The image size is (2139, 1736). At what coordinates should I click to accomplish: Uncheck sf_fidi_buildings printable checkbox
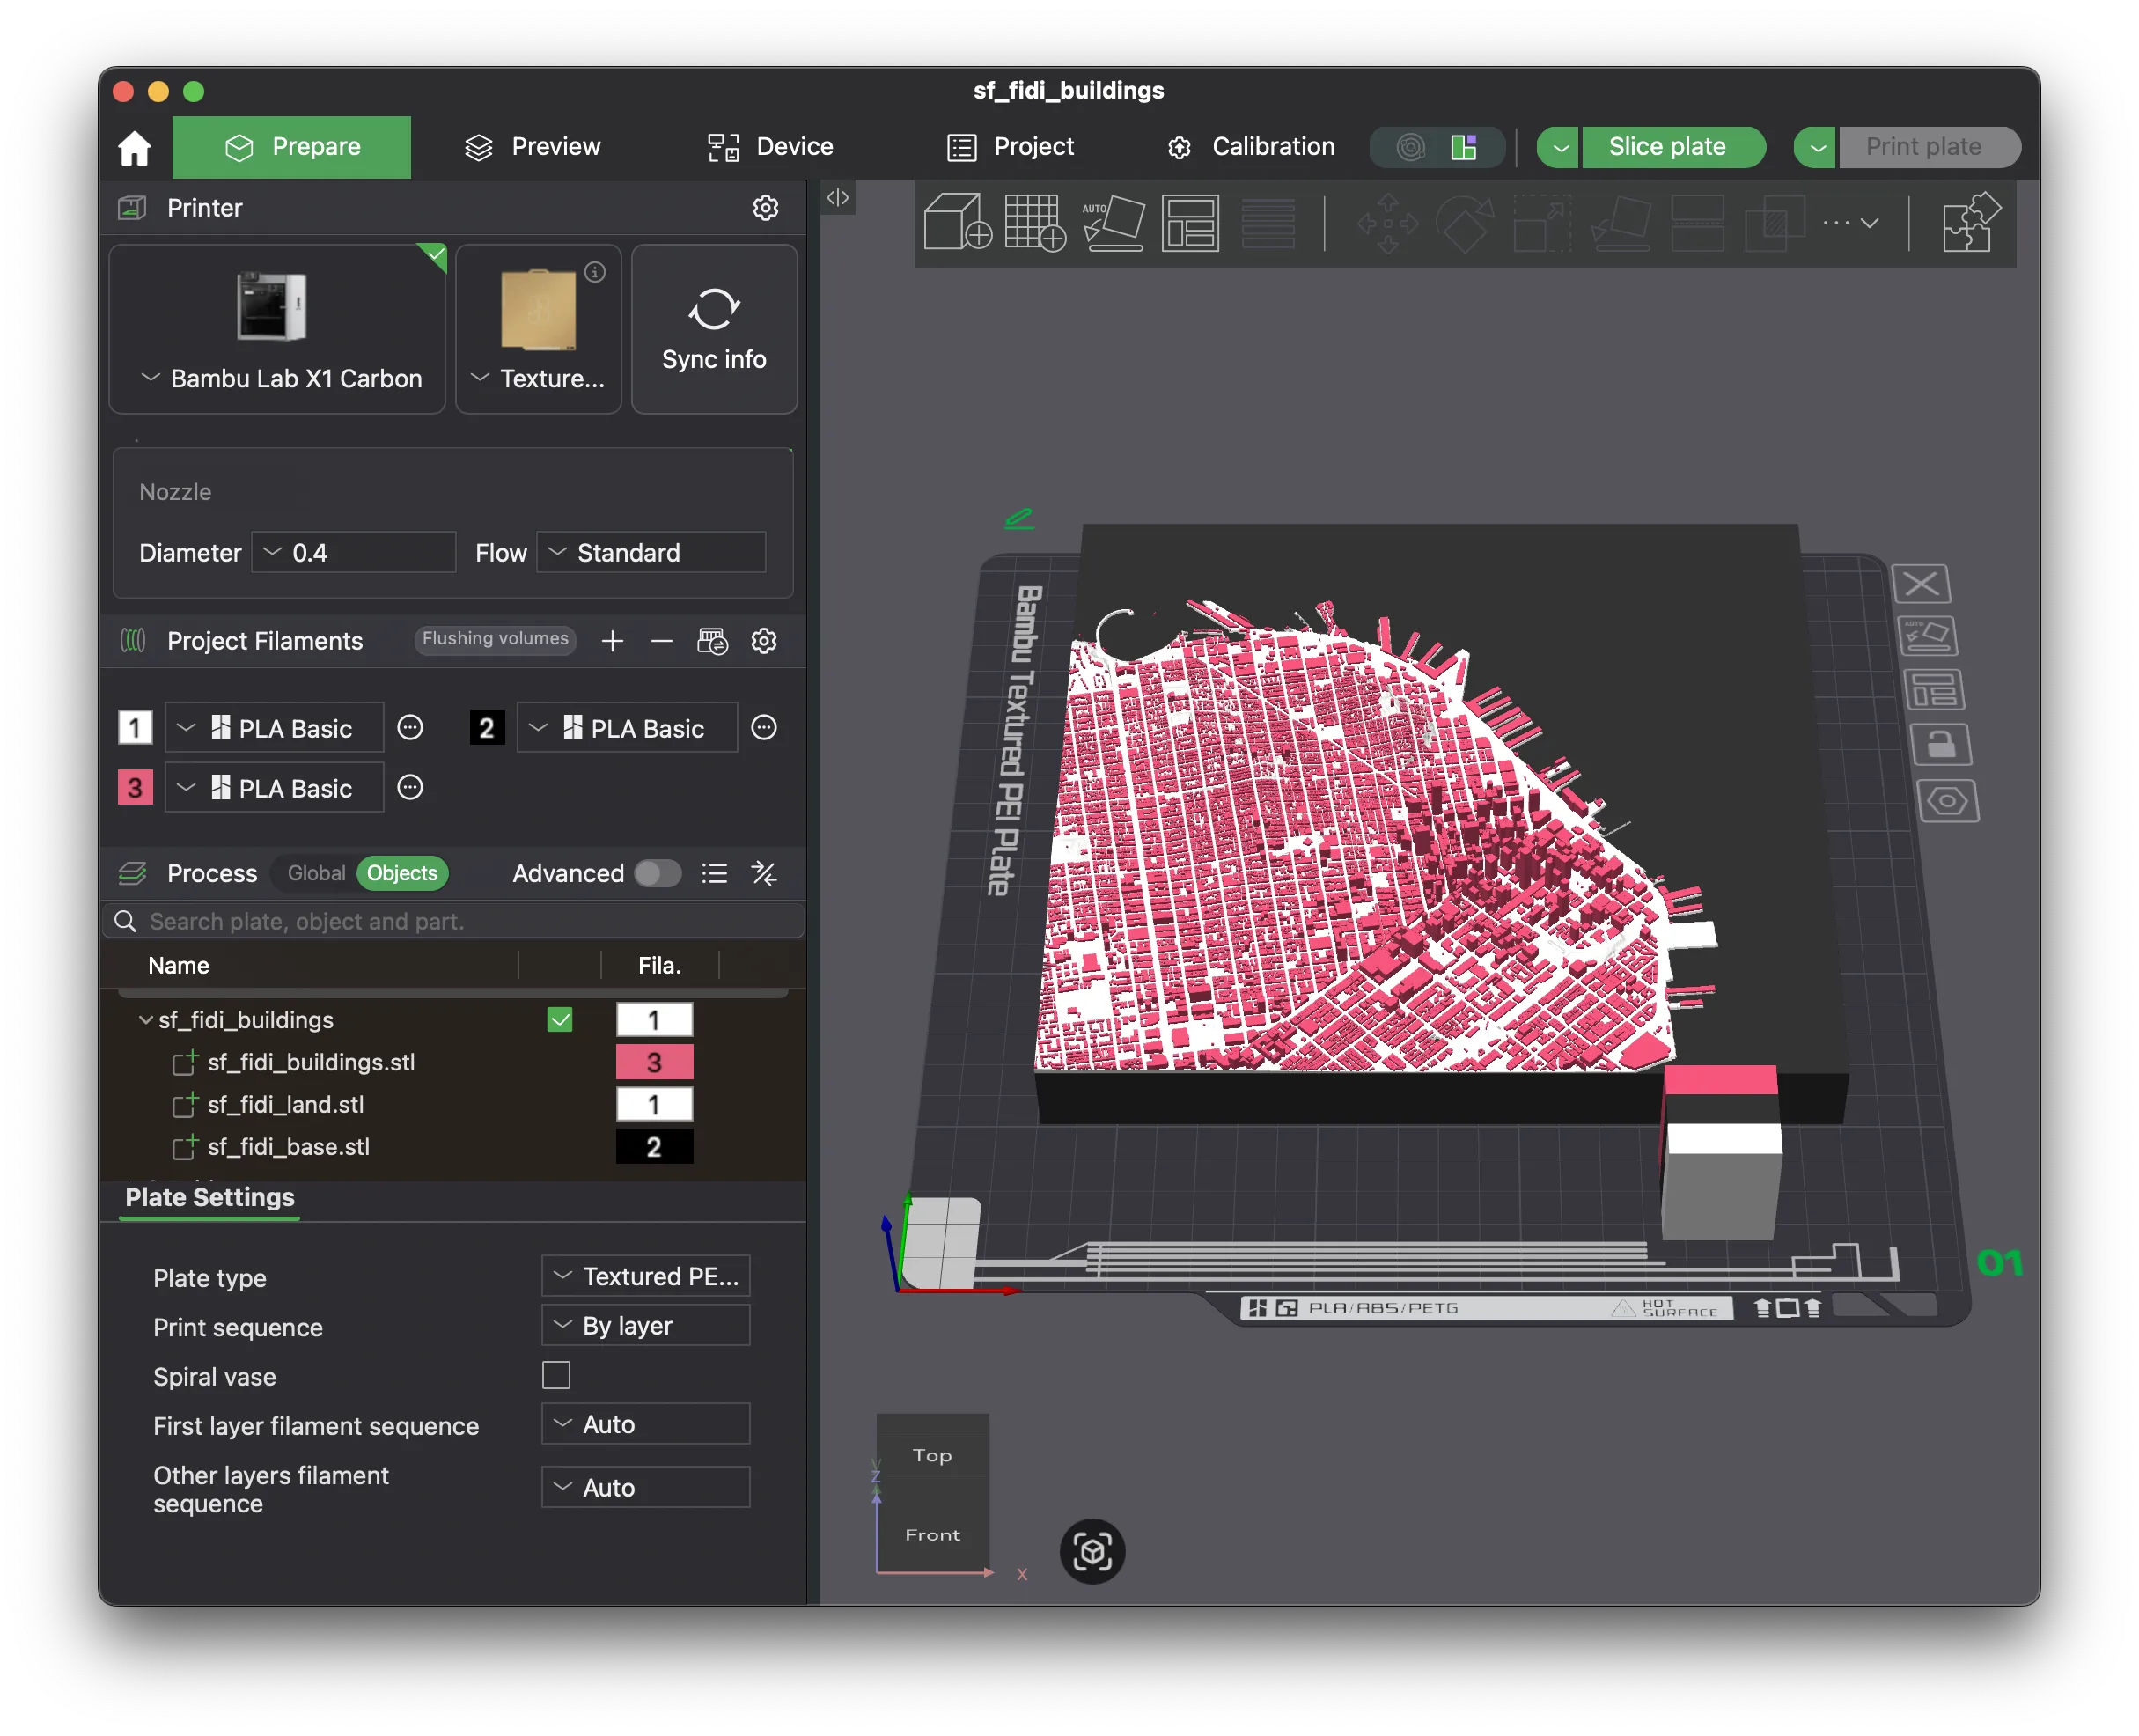click(560, 1019)
